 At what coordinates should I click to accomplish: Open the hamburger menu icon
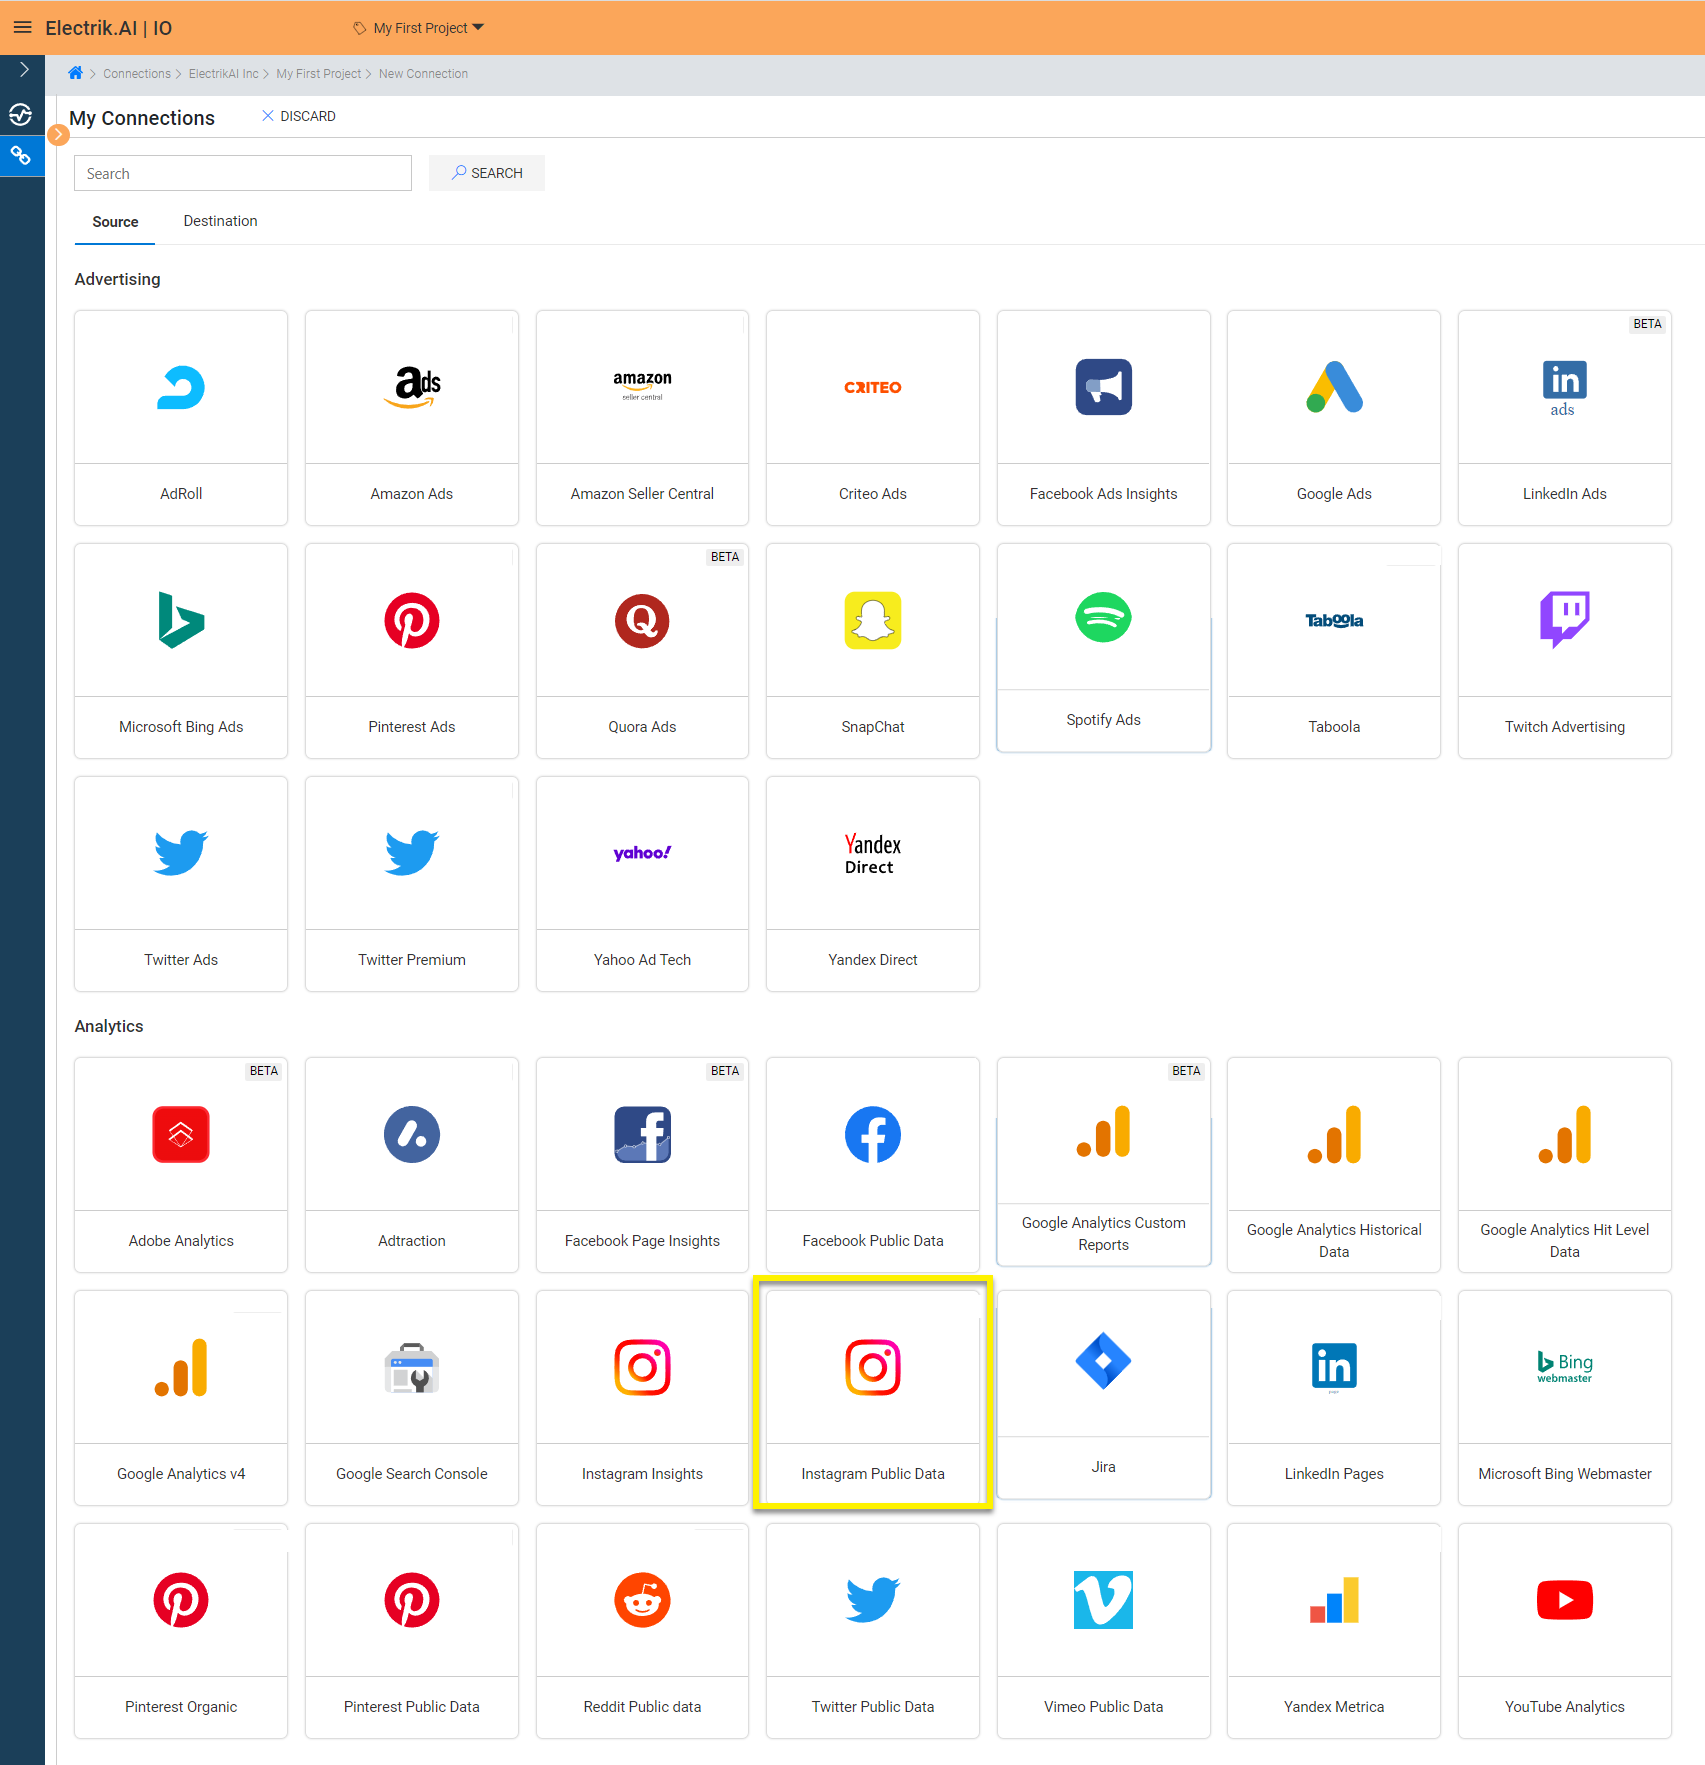22,27
